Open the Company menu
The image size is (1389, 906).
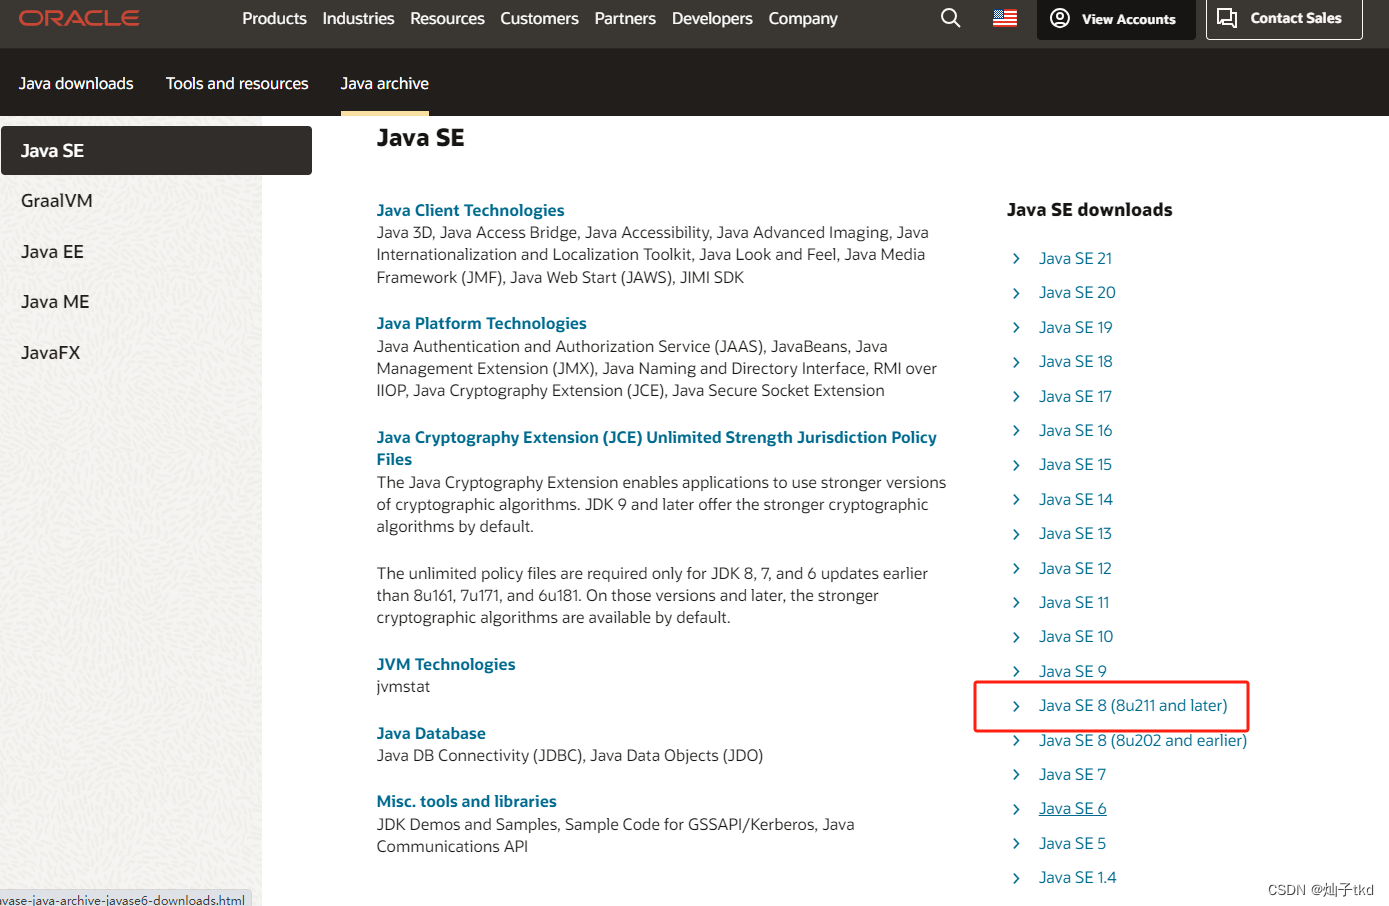(x=803, y=18)
